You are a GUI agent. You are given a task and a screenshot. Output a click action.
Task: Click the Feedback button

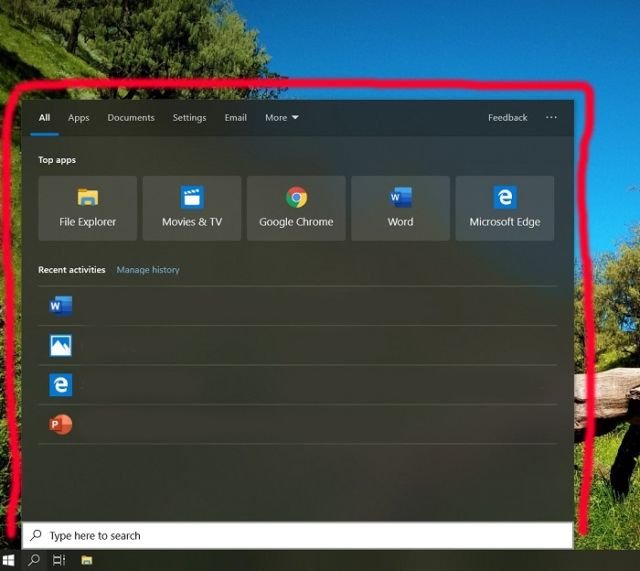coord(507,118)
